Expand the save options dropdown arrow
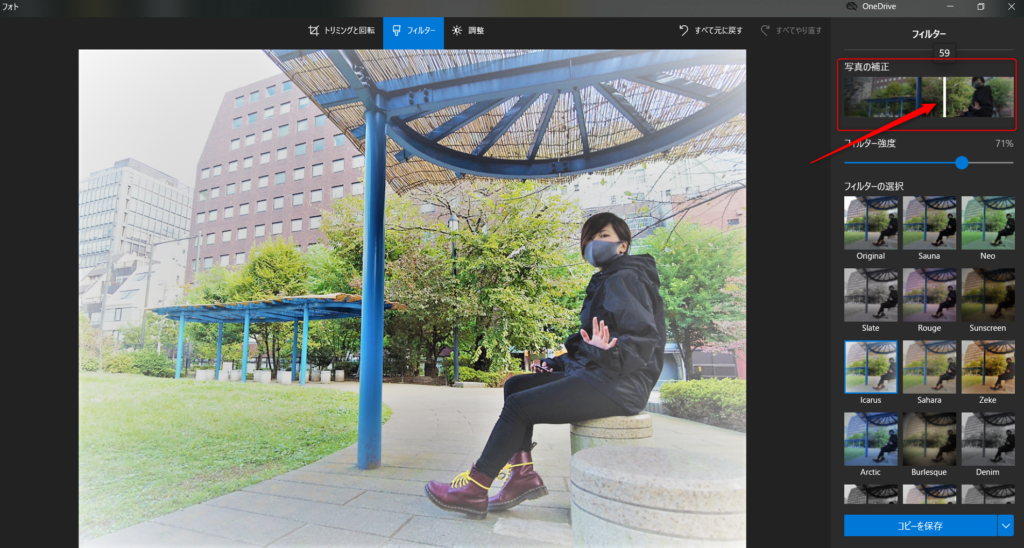 pyautogui.click(x=1005, y=525)
